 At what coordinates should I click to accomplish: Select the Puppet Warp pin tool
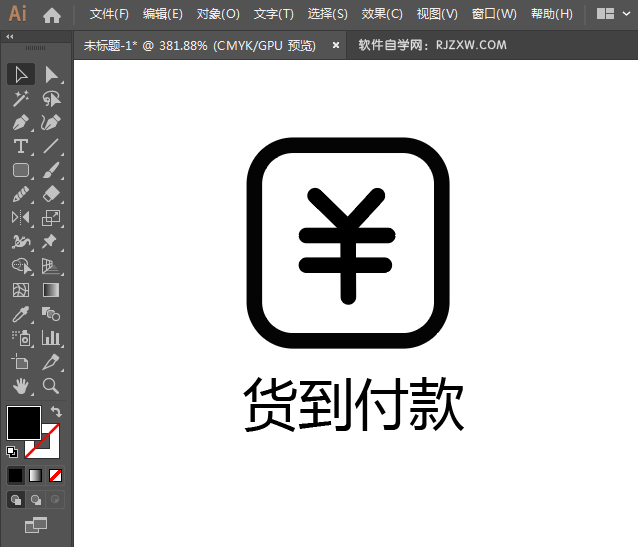[x=51, y=242]
